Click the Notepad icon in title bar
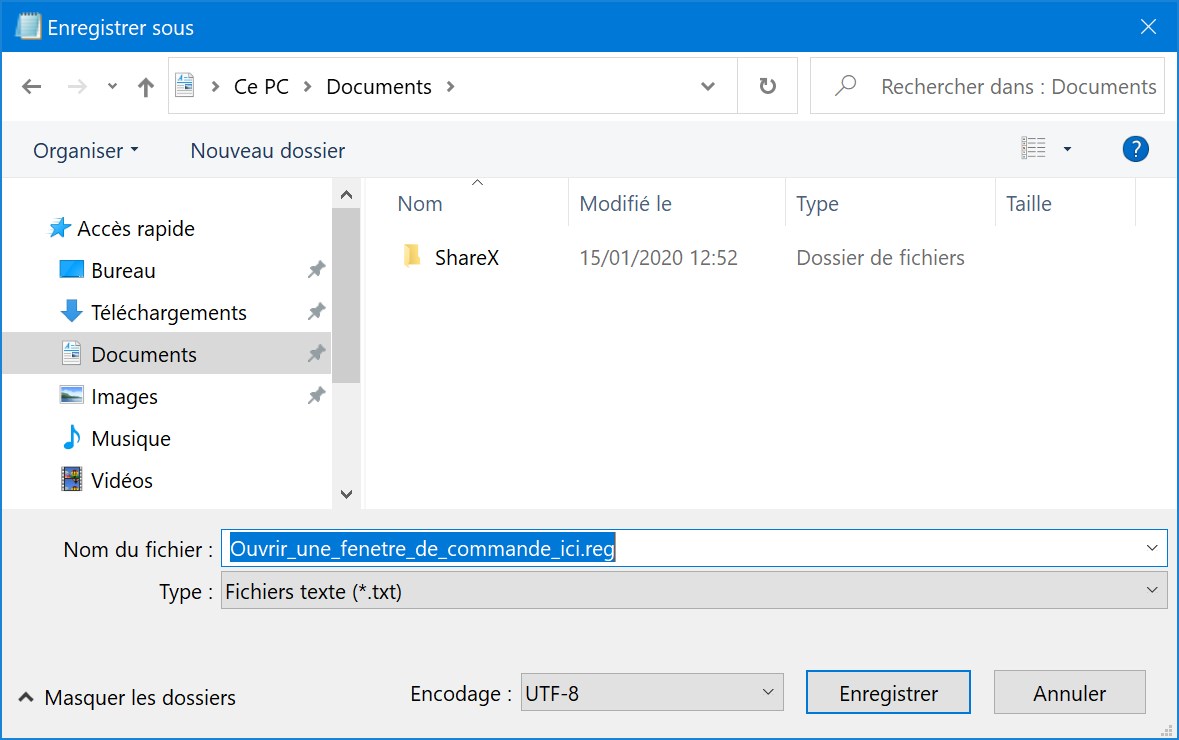Viewport: 1179px width, 740px height. [28, 26]
